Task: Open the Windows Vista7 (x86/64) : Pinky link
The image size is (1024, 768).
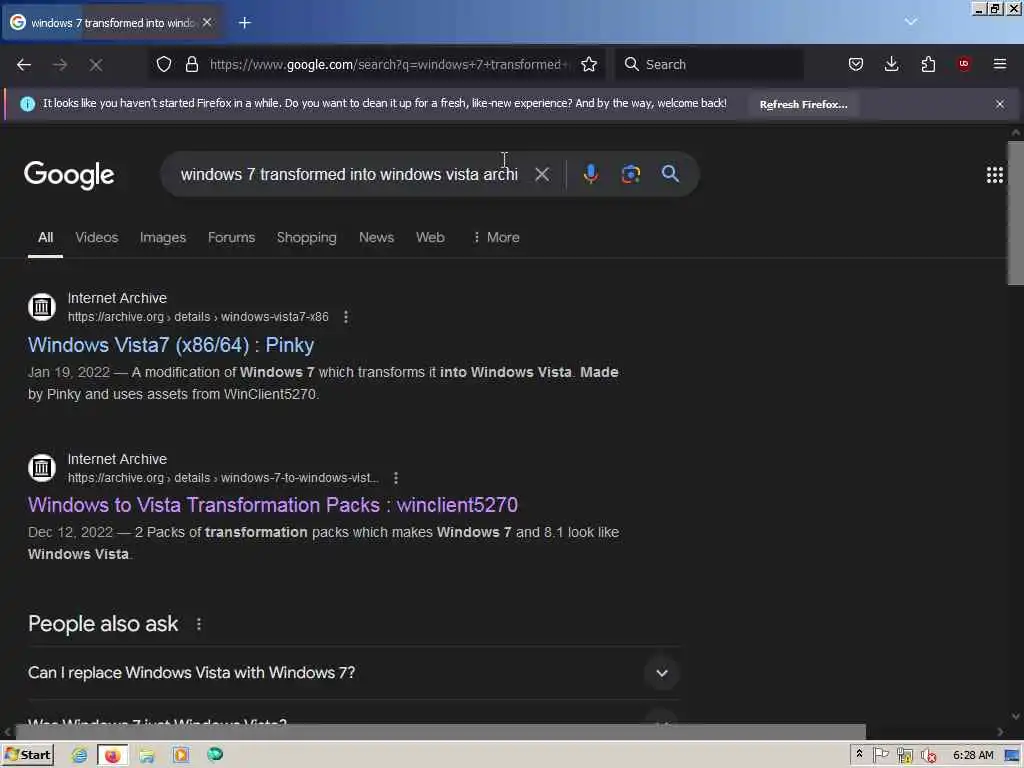Action: [x=171, y=345]
